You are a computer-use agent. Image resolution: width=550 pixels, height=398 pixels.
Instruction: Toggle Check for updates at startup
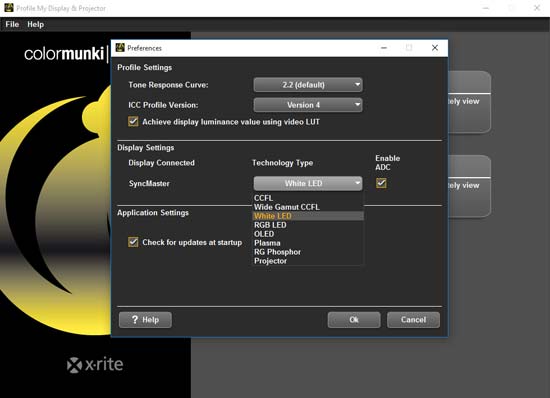pyautogui.click(x=133, y=242)
